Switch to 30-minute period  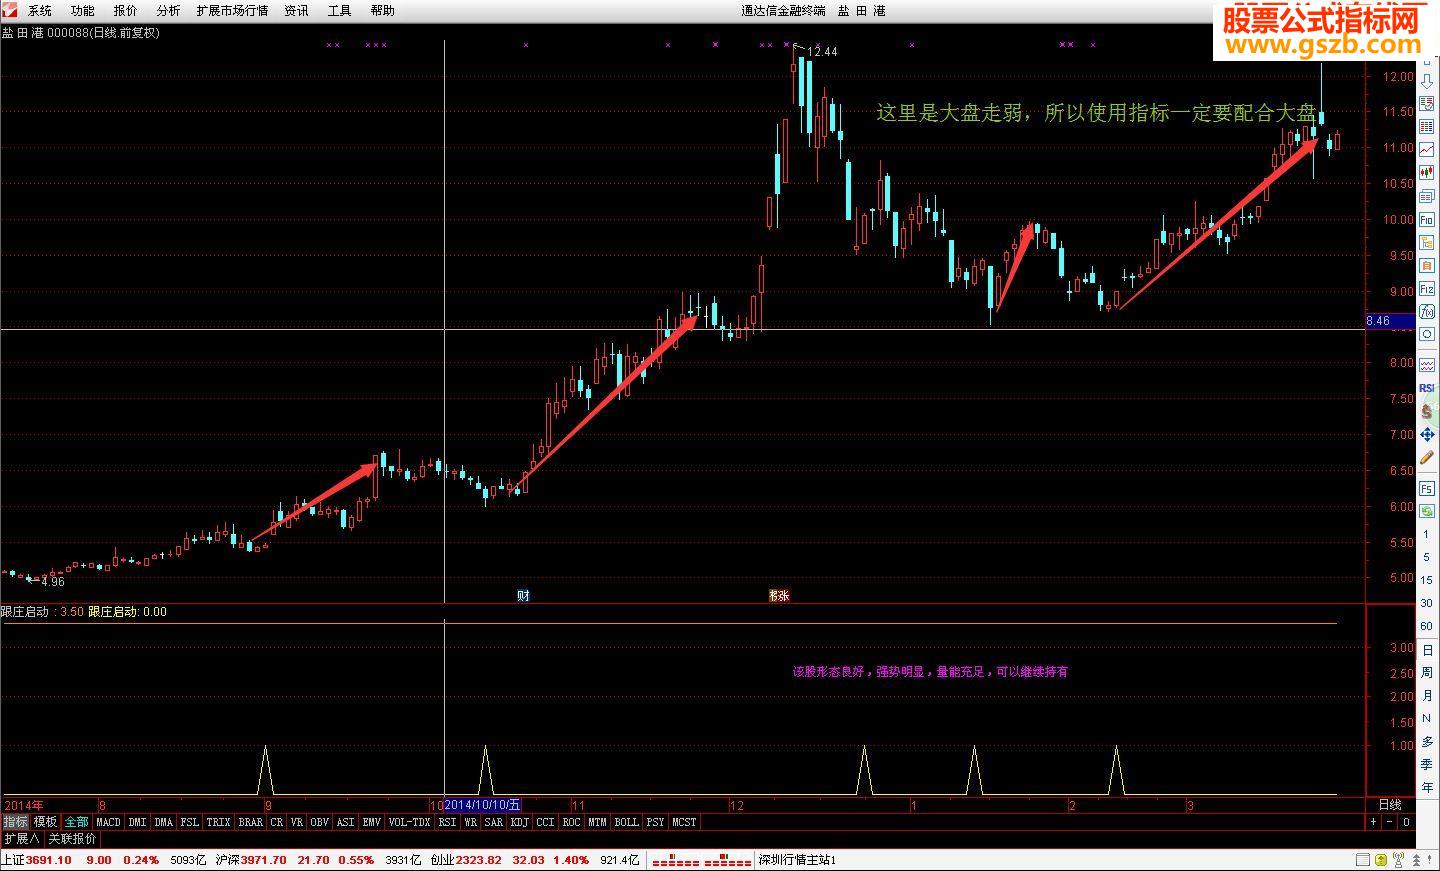click(x=1427, y=603)
